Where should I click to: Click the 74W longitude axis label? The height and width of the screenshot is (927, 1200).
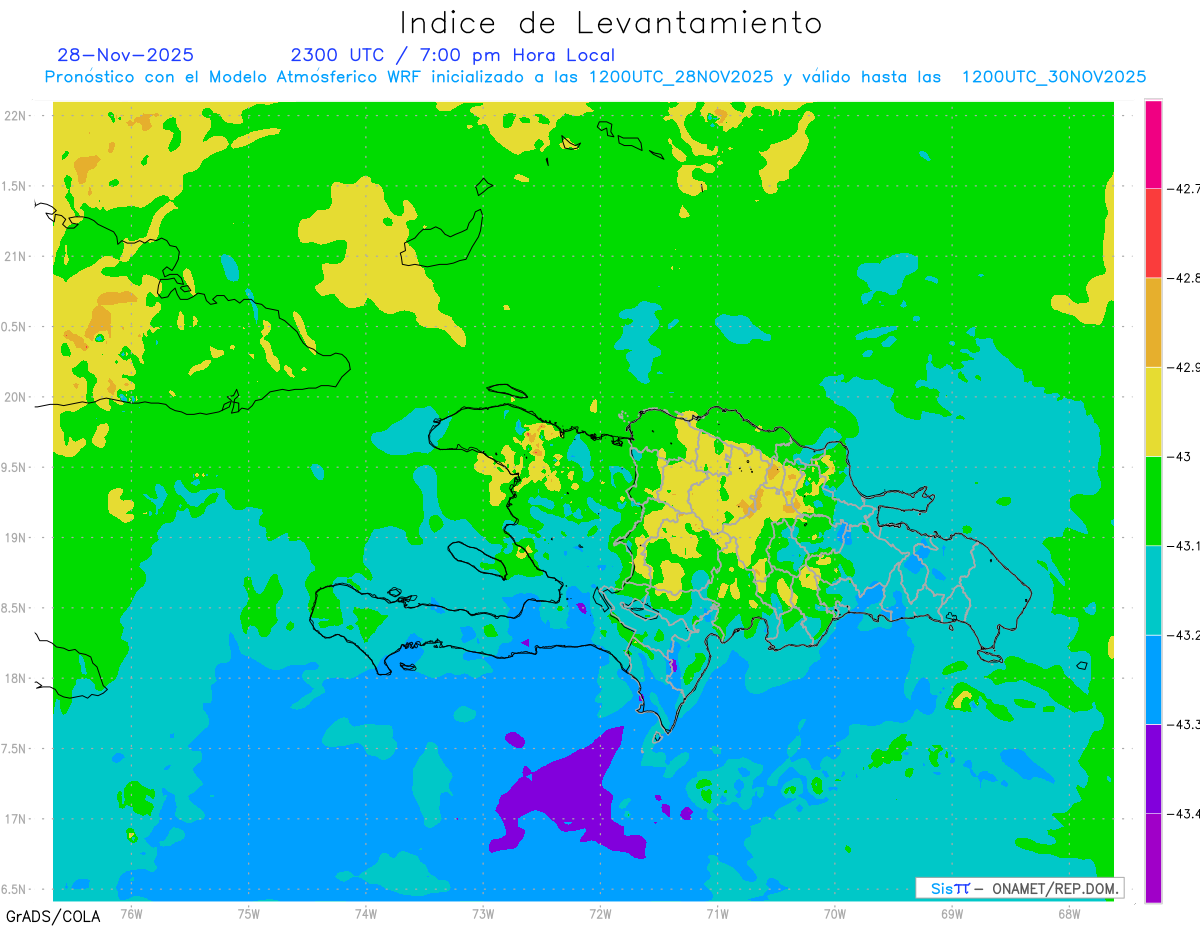[366, 914]
